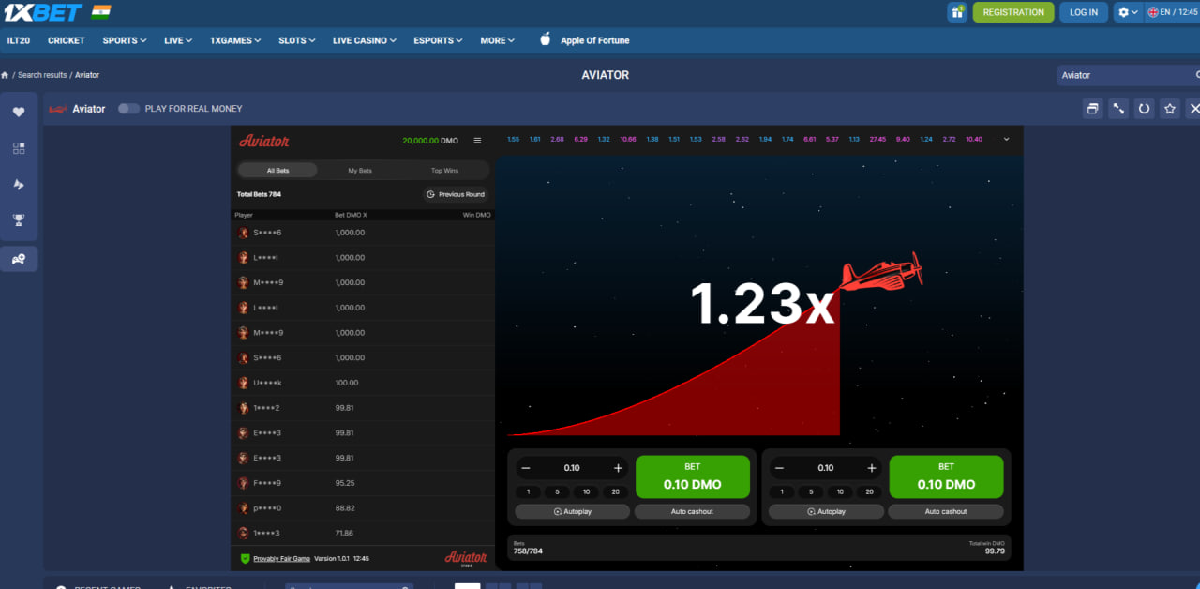Expand round history multipliers chevron

click(x=1006, y=140)
